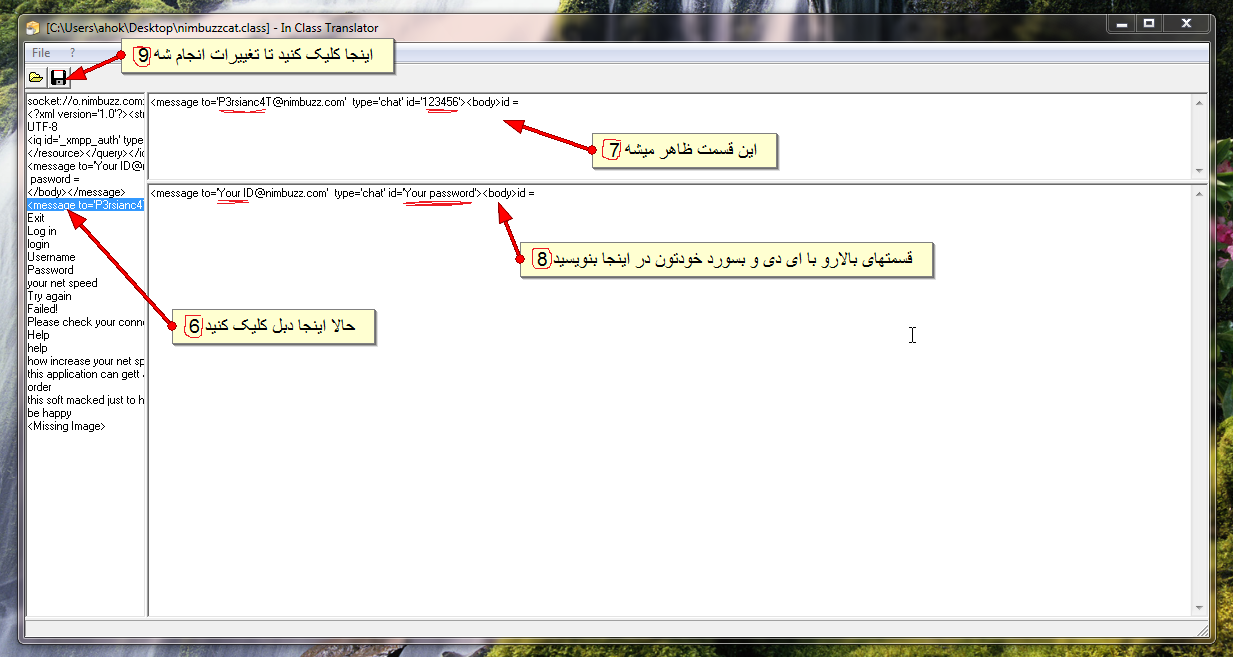This screenshot has height=657, width=1233.
Task: Select the highlighted "<message to='P3rsianc4" list entry
Action: point(86,205)
